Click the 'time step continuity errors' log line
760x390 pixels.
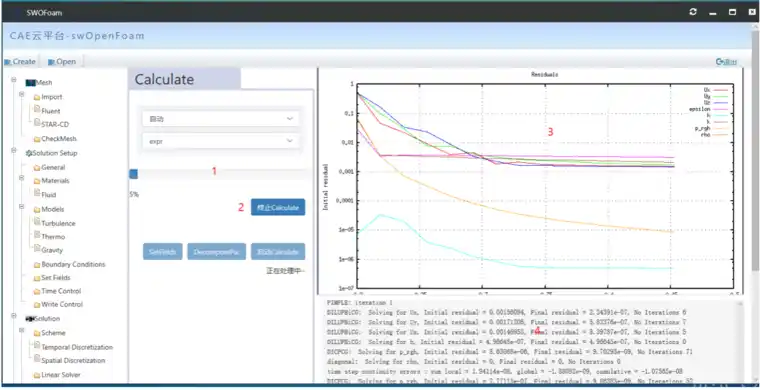point(505,372)
